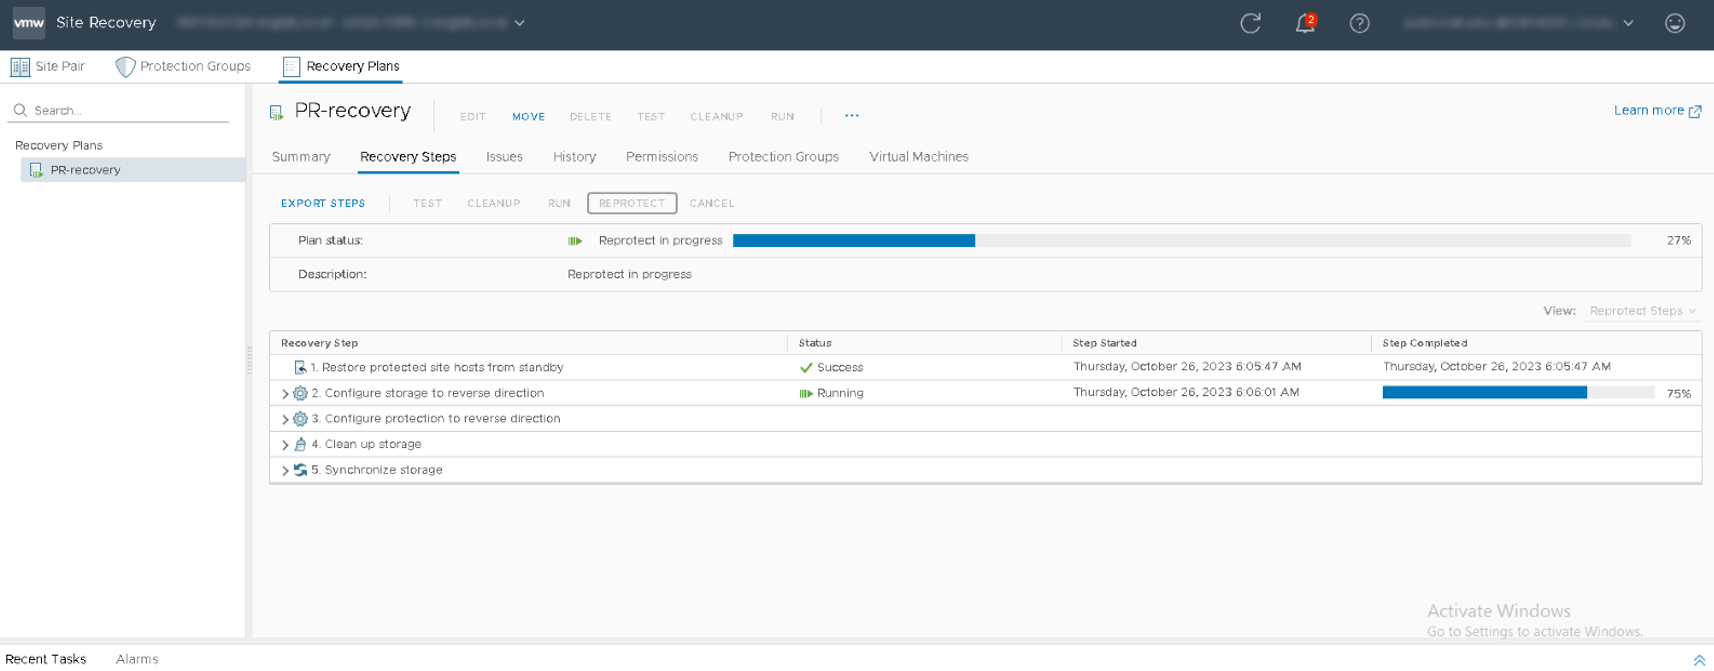Open the History tab
This screenshot has height=671, width=1714.
tap(574, 157)
